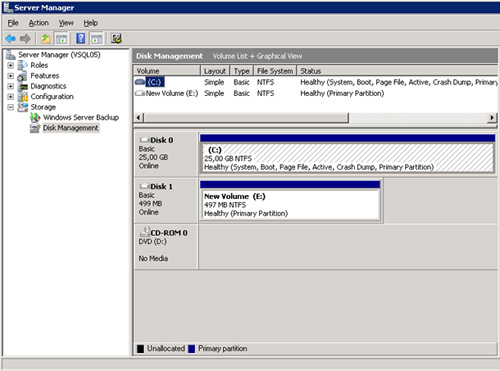The image size is (500, 371).
Task: Toggle the Show/Hide Action Pane icon
Action: 97,39
